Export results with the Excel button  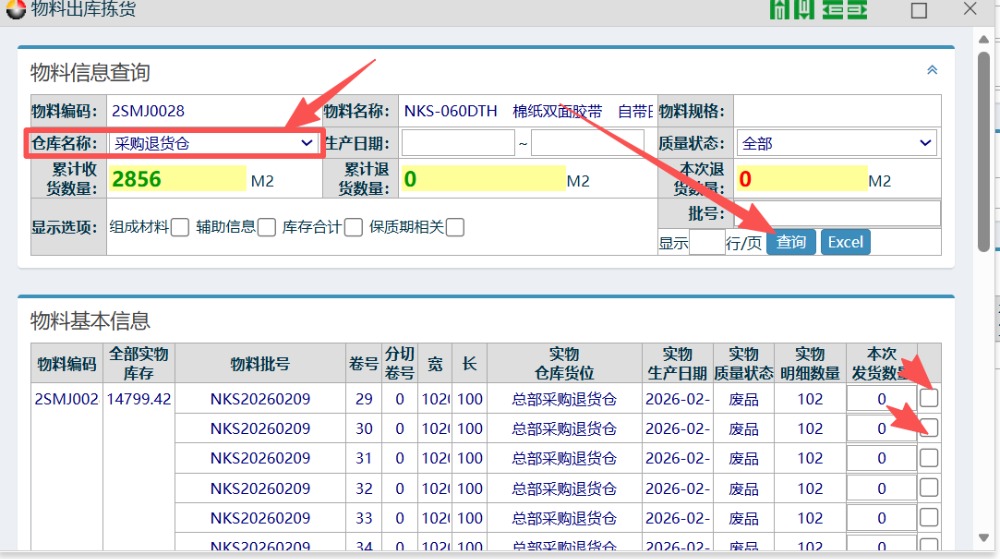(x=845, y=242)
